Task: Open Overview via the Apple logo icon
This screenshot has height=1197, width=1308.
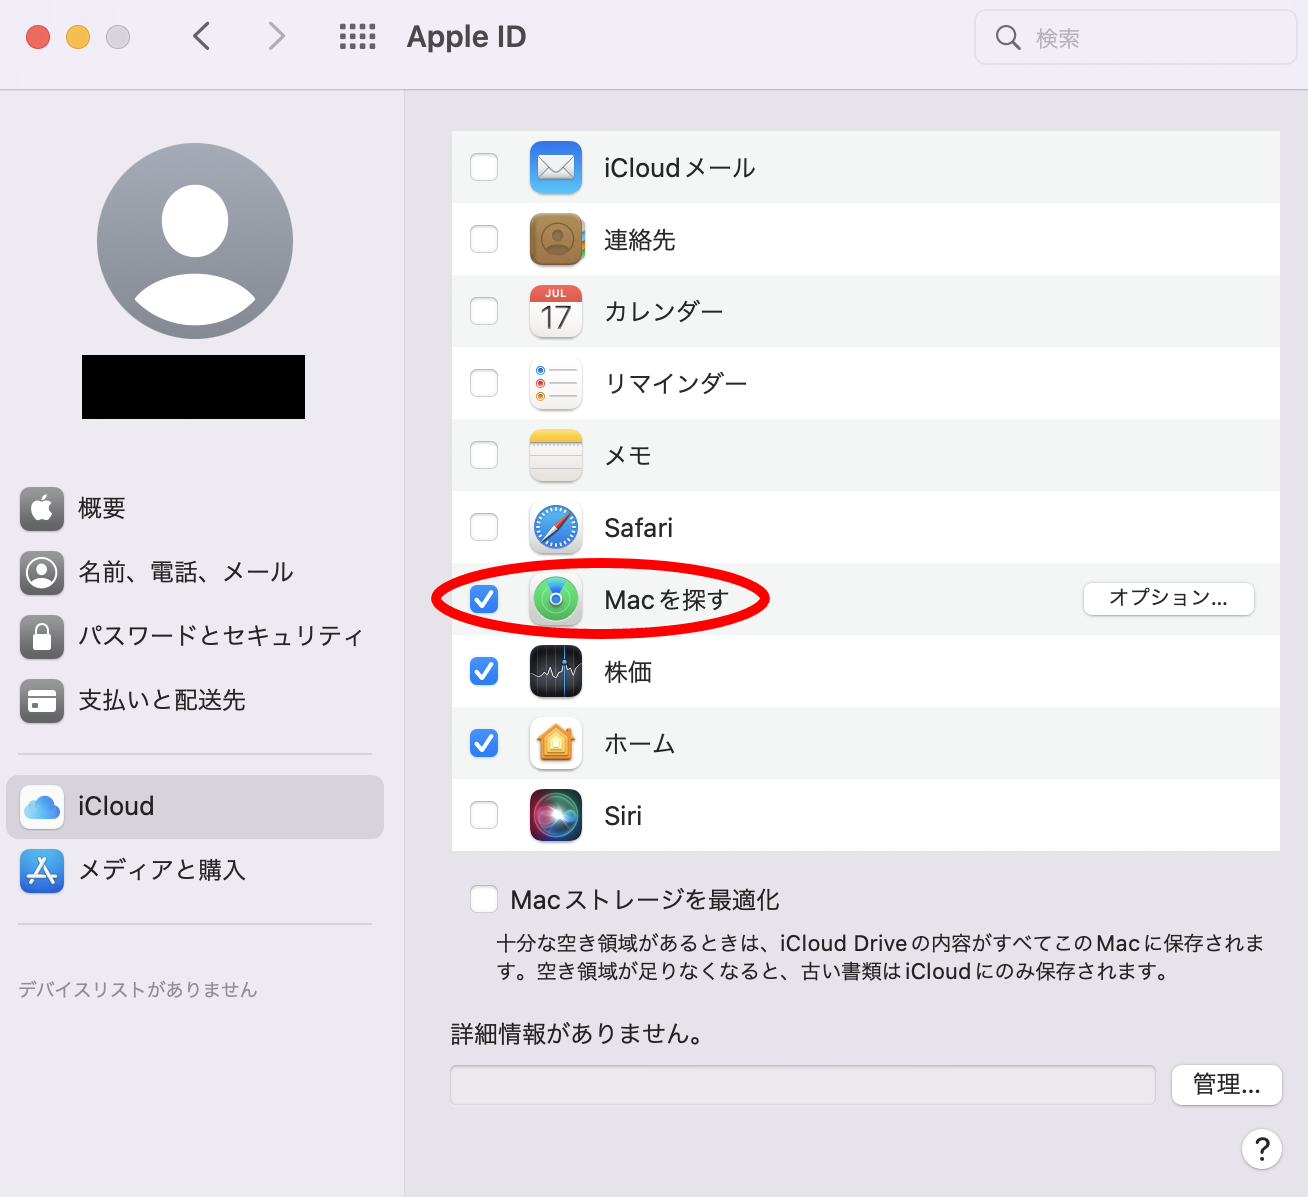Action: pyautogui.click(x=42, y=509)
